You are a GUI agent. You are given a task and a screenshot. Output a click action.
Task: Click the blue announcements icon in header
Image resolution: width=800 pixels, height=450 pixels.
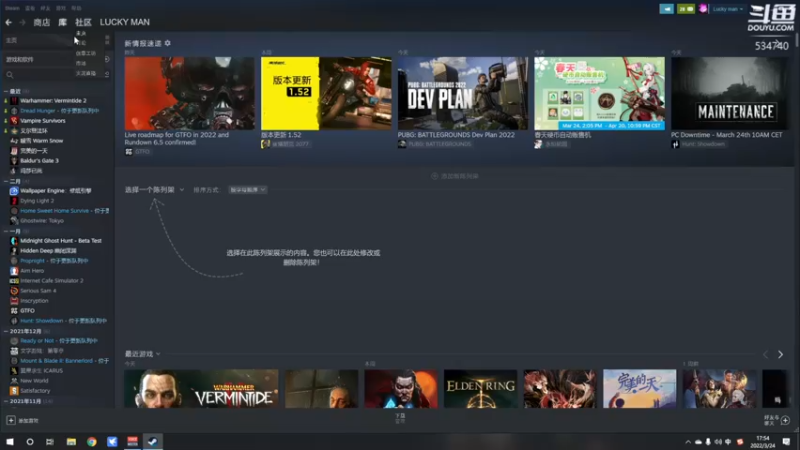pos(666,9)
